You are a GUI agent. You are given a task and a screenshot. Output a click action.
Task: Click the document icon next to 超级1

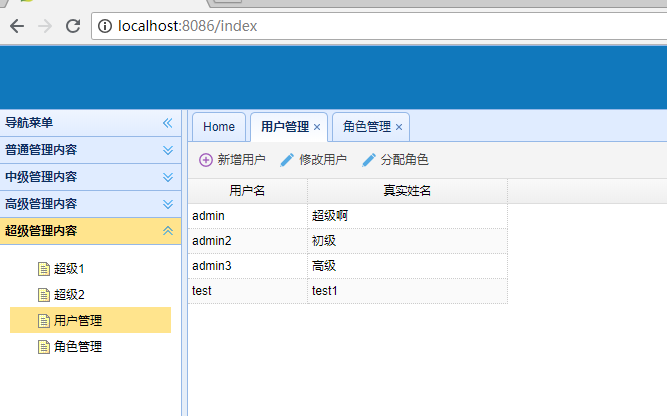pos(44,269)
